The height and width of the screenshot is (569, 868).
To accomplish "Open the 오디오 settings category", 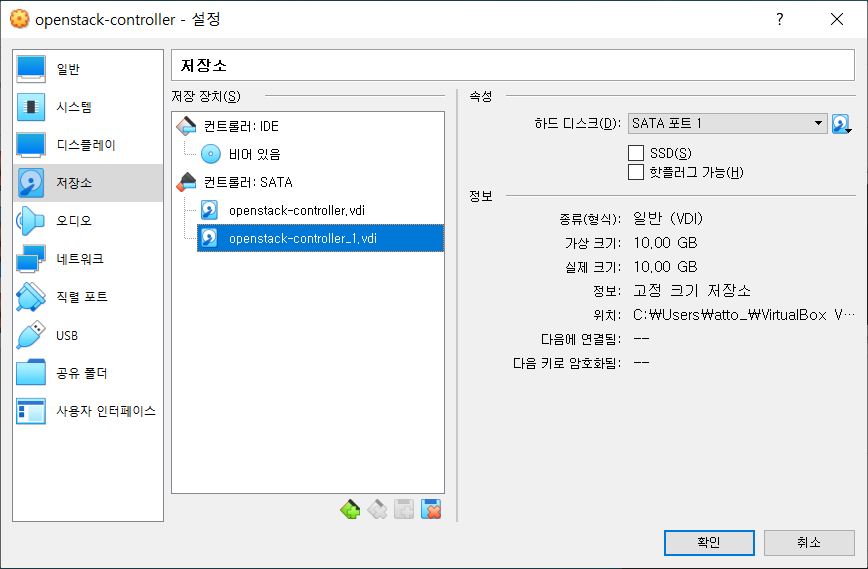I will click(x=88, y=221).
